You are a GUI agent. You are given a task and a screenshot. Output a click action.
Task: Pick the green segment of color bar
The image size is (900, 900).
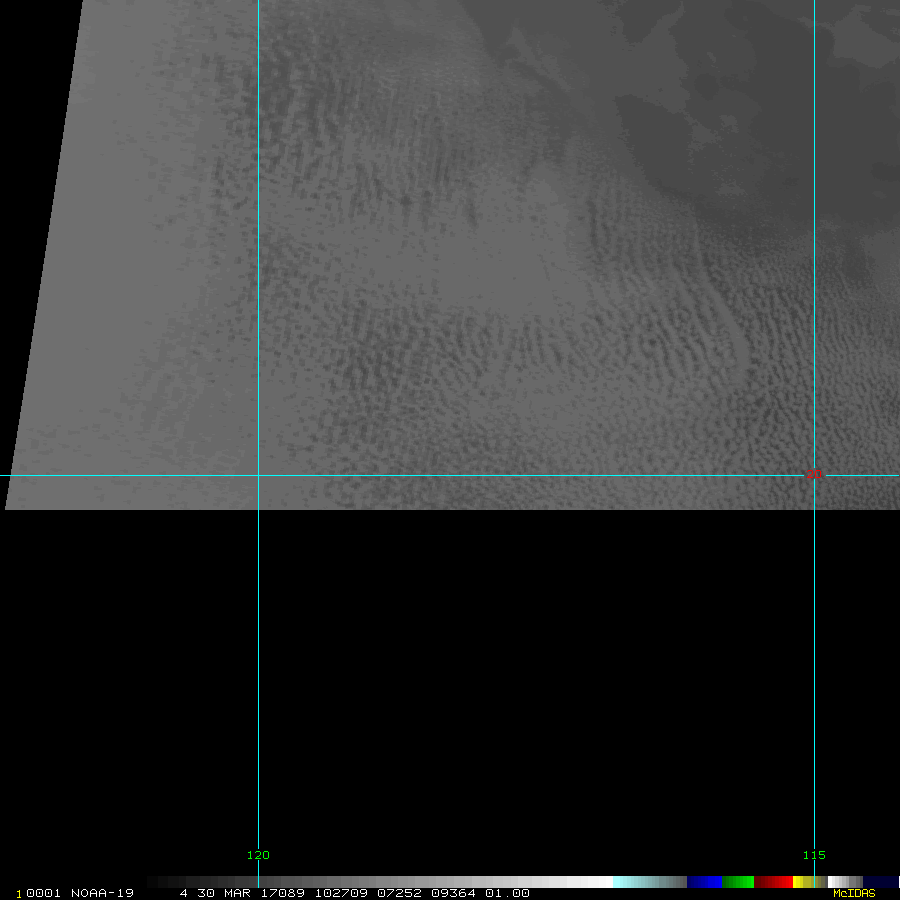coord(738,882)
